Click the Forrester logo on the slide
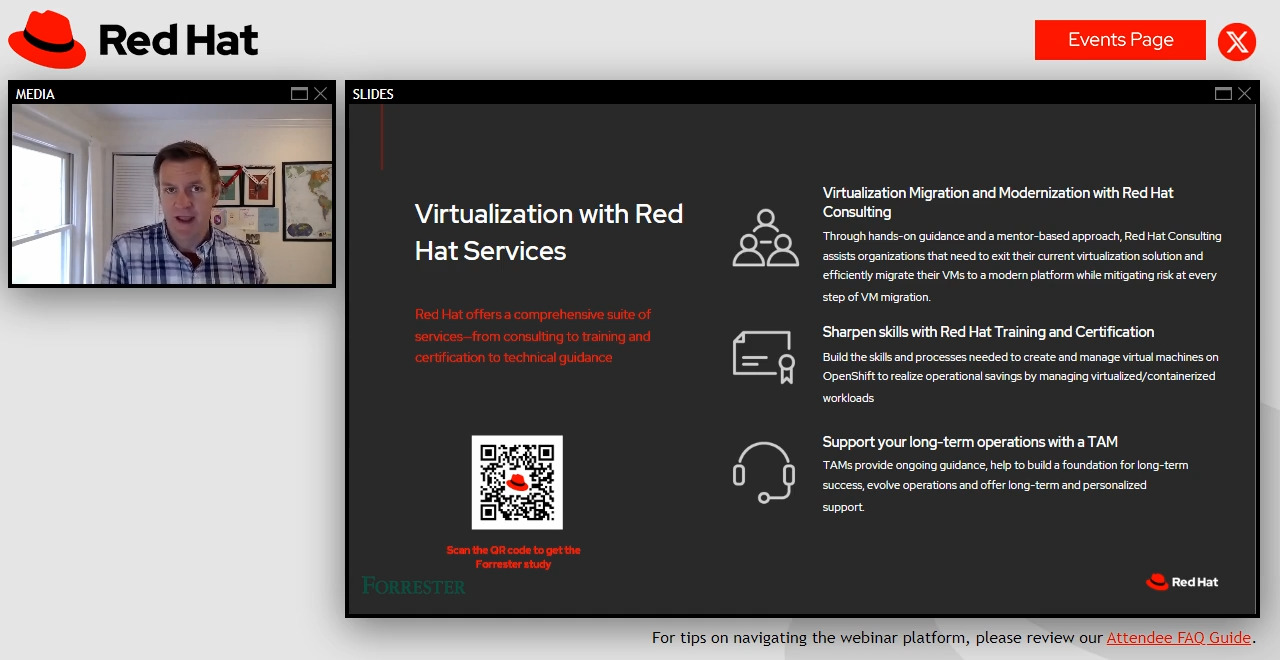 tap(413, 586)
